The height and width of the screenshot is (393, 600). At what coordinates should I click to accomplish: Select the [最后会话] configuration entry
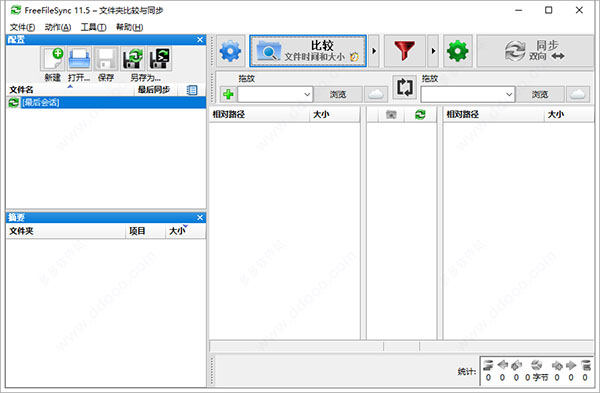click(106, 102)
